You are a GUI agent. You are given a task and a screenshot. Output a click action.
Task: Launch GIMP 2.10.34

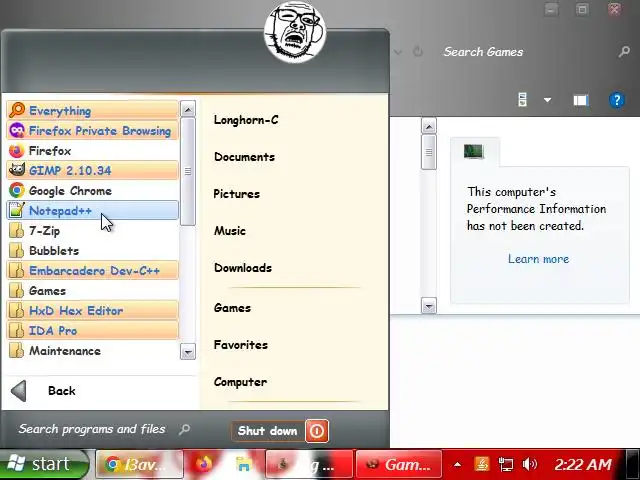point(93,170)
